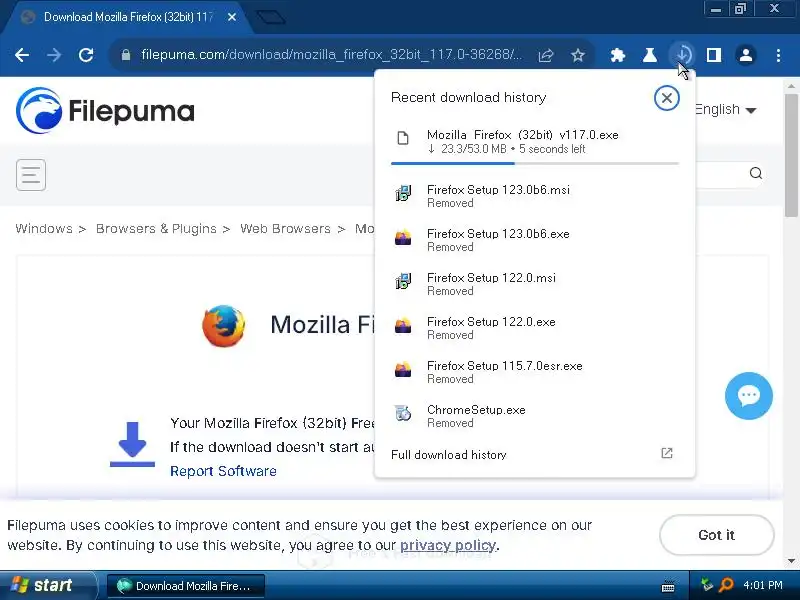Click icon of ChromeSetup.exe entry
The width and height of the screenshot is (800, 600).
(403, 413)
